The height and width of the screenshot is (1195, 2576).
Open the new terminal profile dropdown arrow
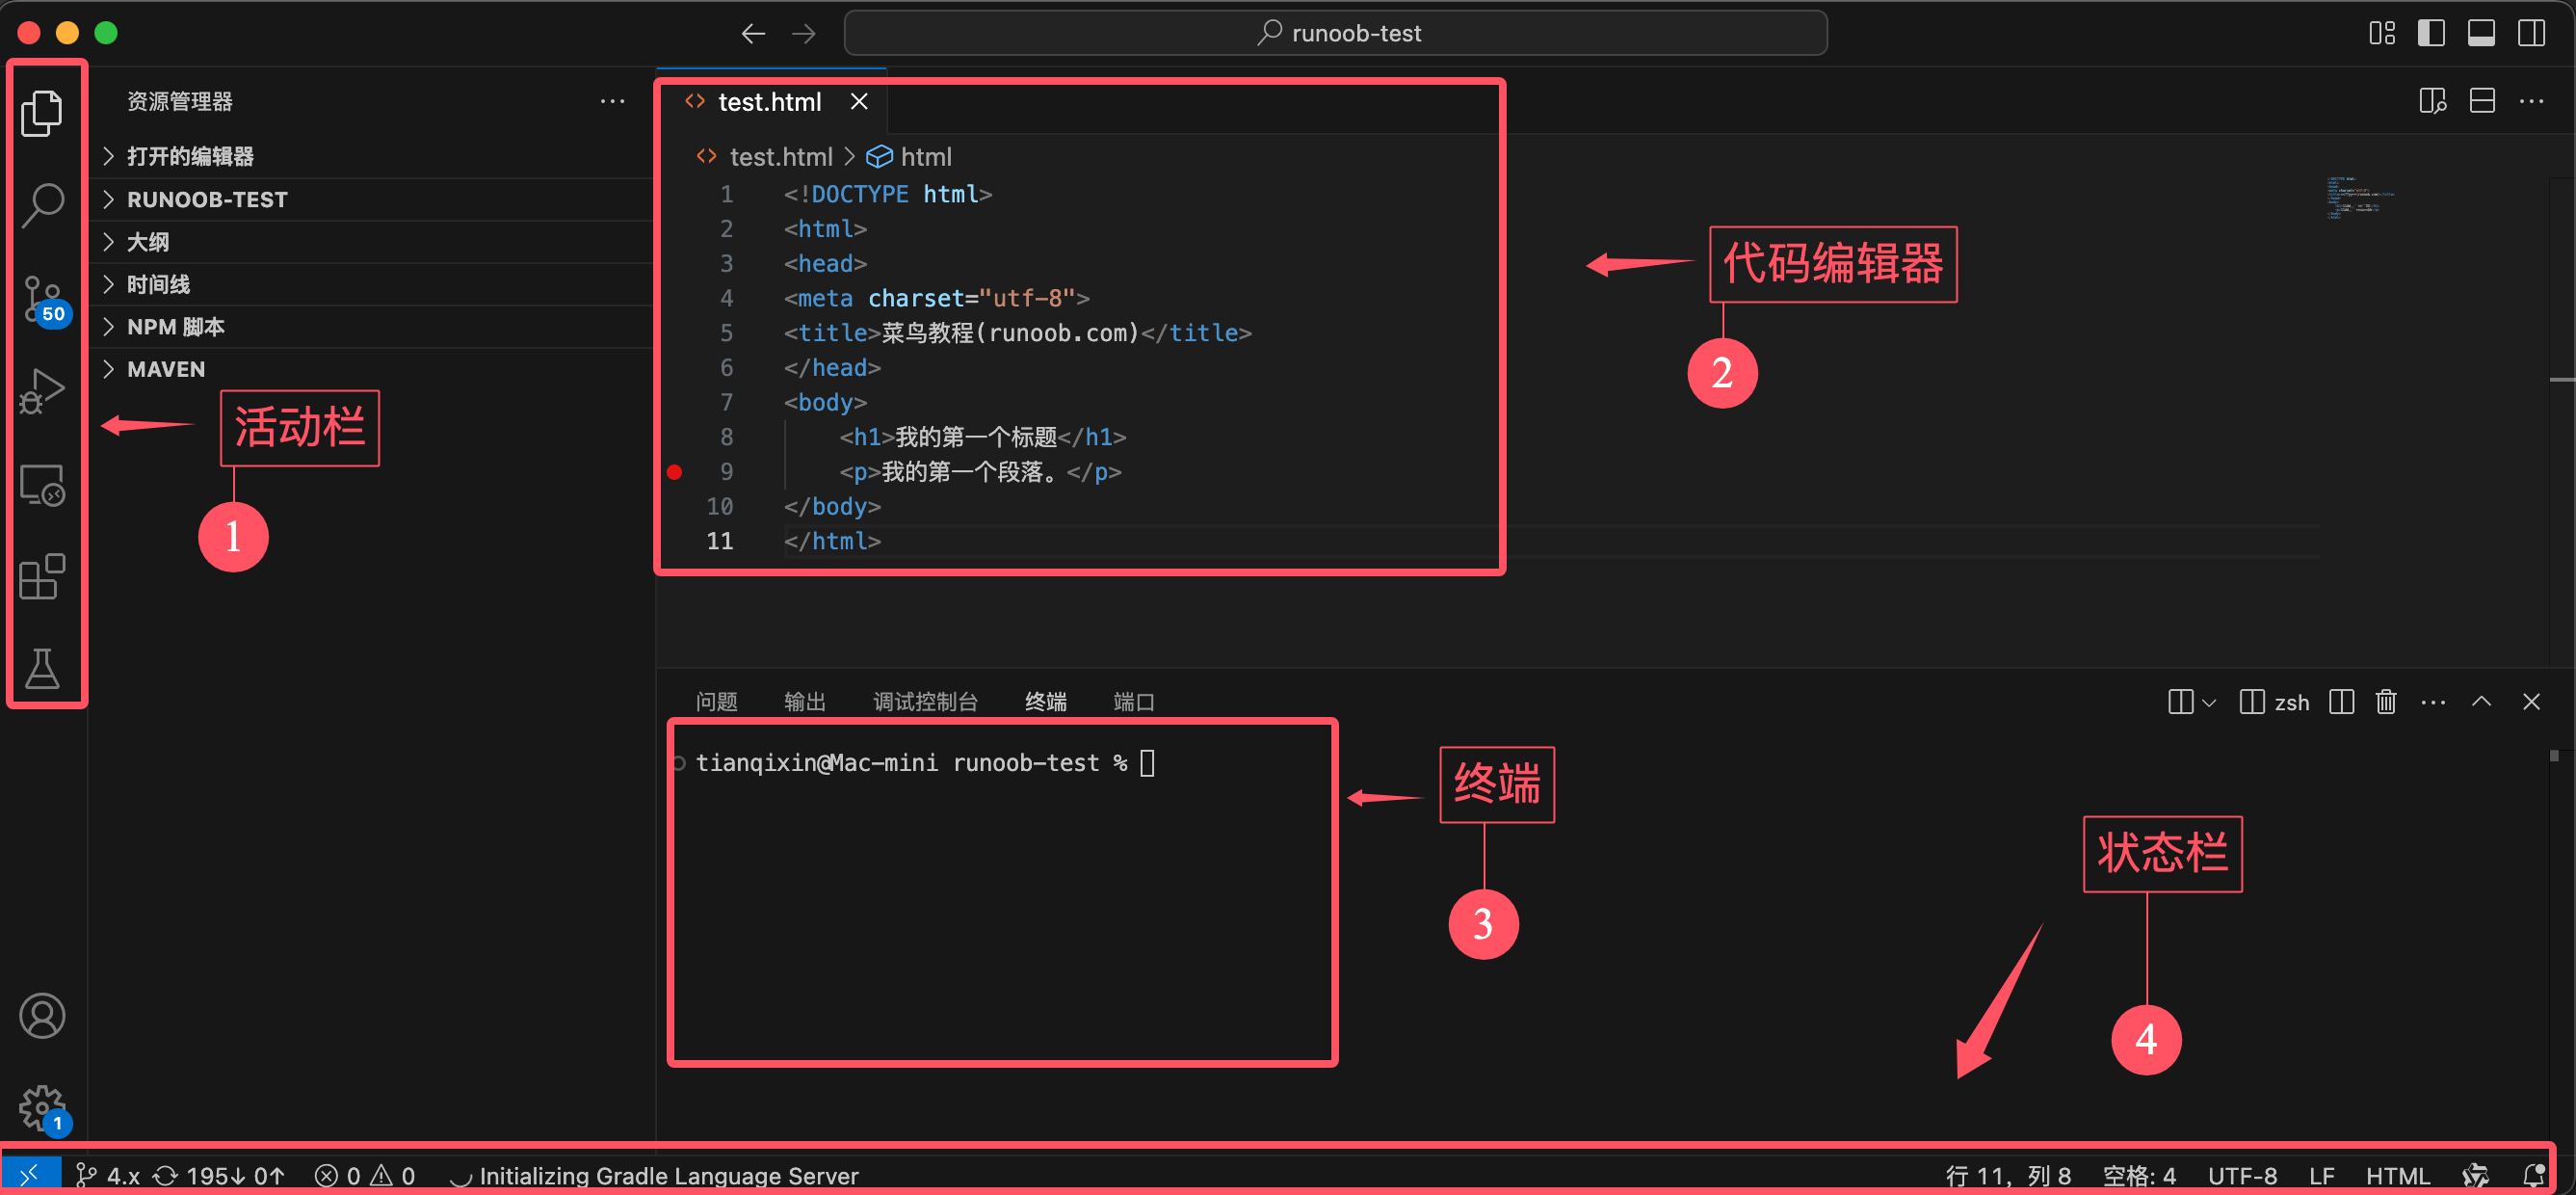tap(2210, 703)
